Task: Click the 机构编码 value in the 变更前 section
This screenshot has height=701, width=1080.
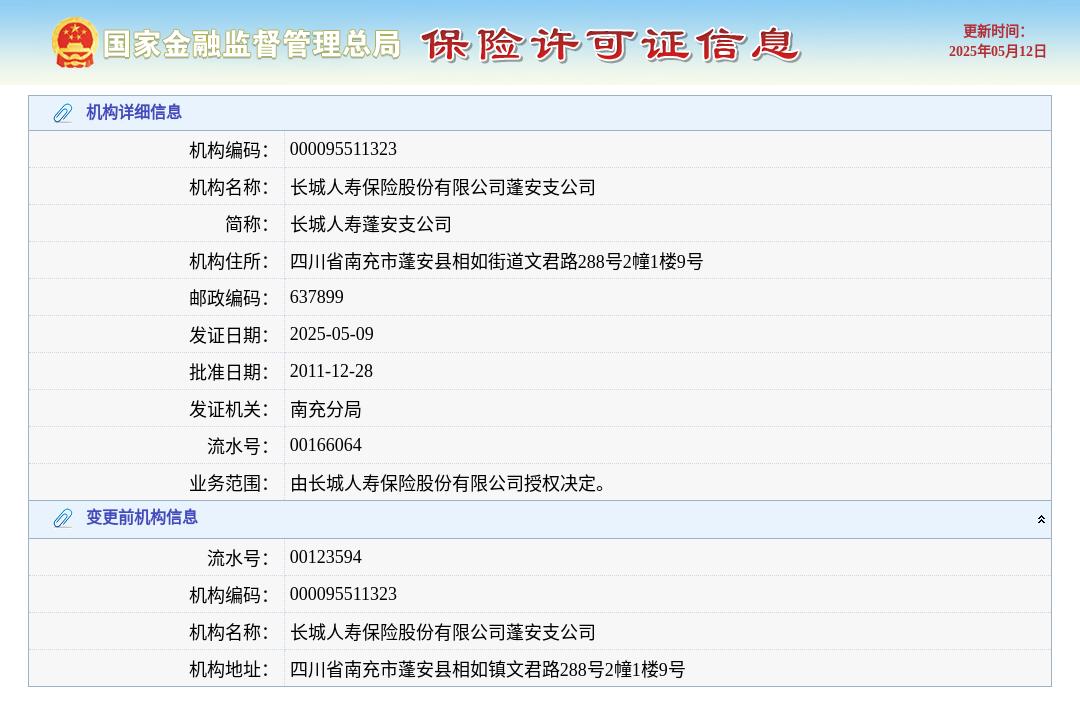Action: point(343,594)
